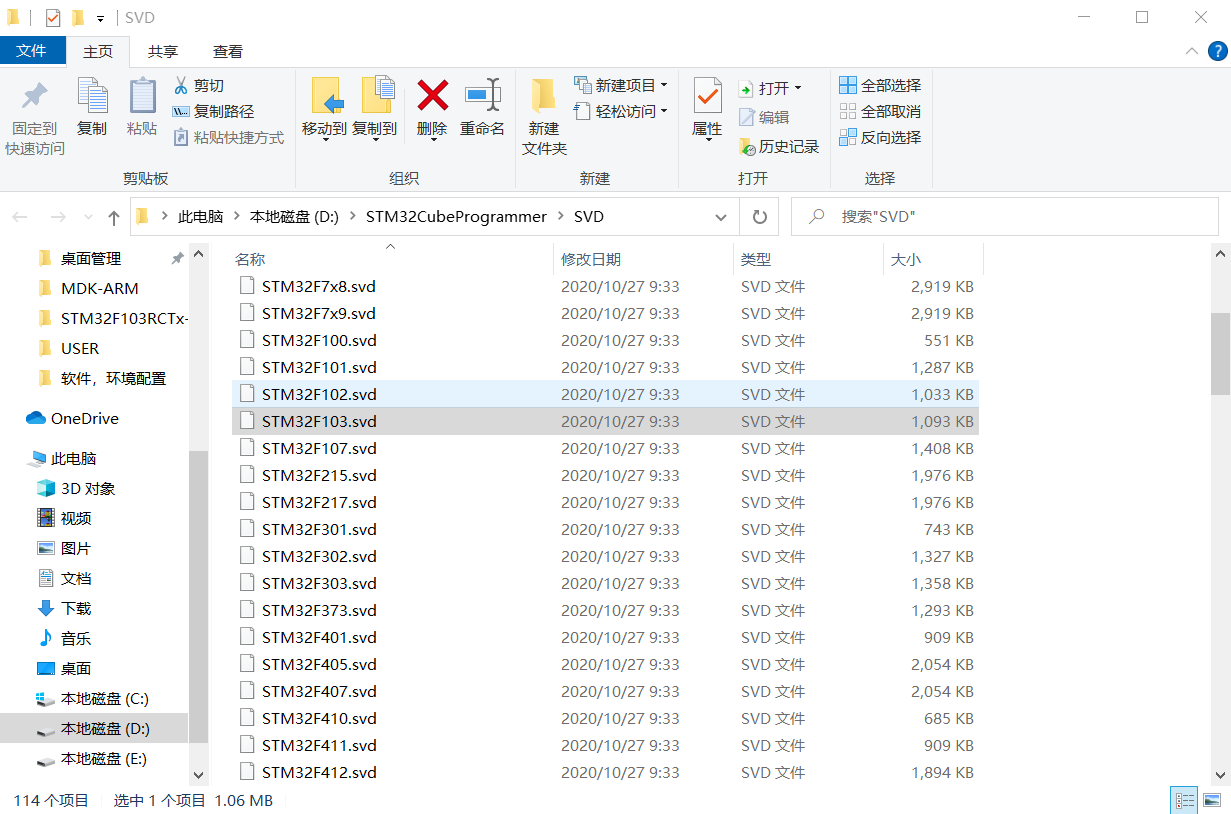Switch to the 共享 (Share) ribbon tab
This screenshot has width=1231, height=814.
[163, 51]
